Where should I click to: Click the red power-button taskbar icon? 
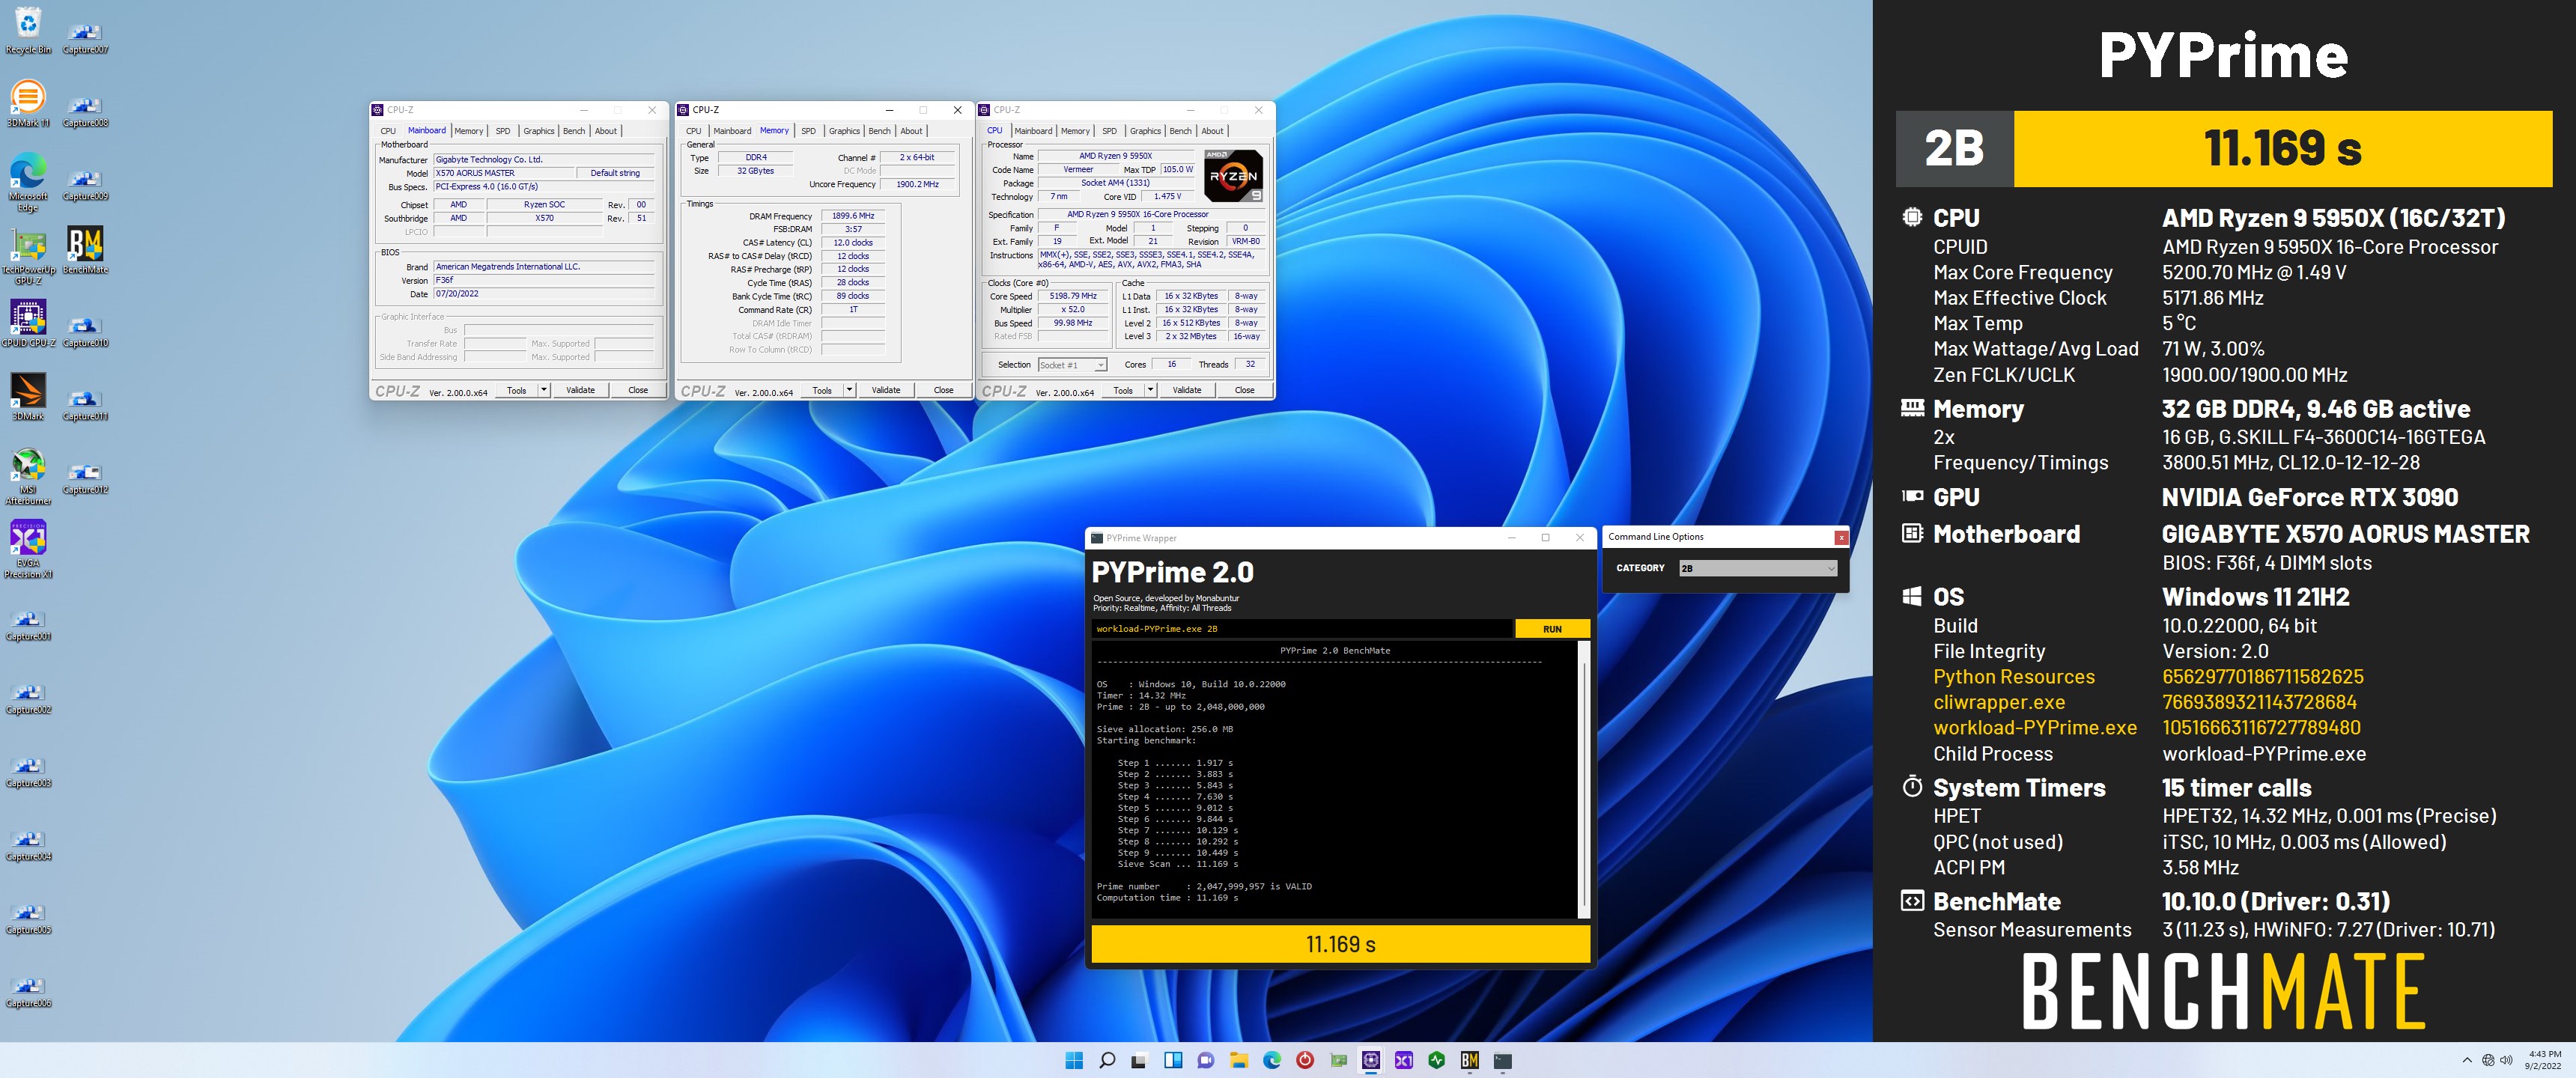tap(1305, 1060)
